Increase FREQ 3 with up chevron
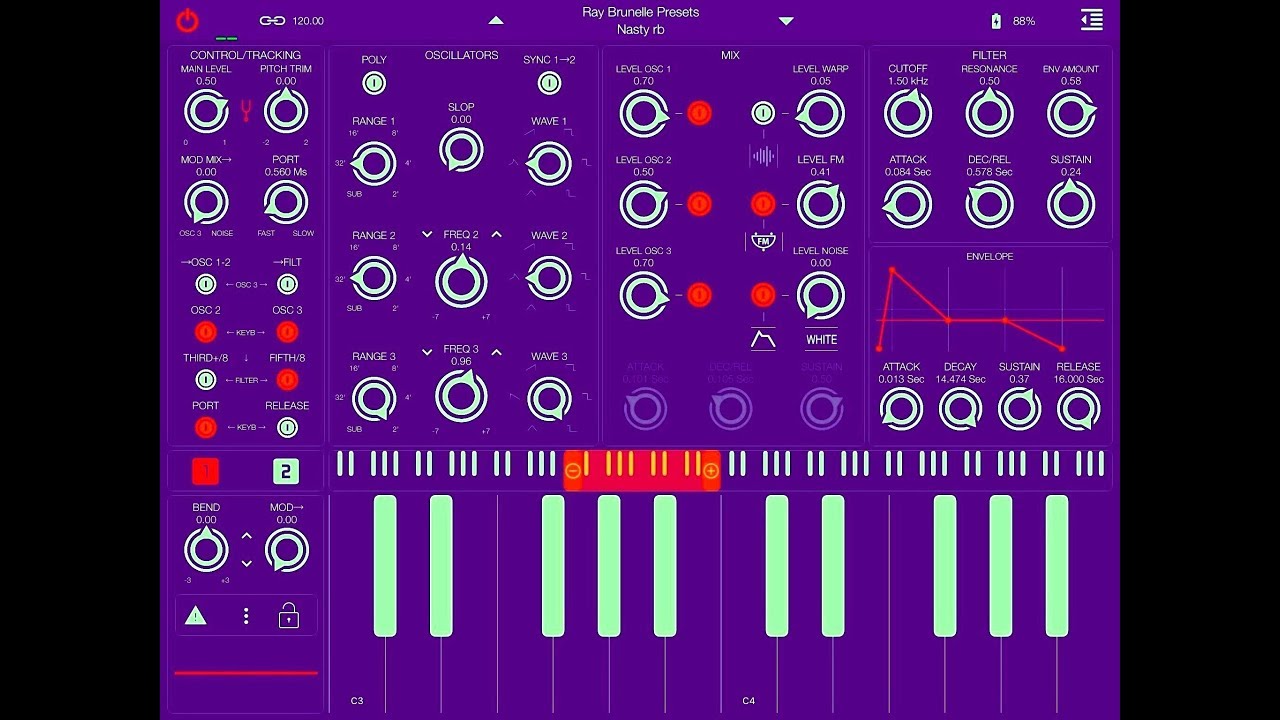 (496, 352)
